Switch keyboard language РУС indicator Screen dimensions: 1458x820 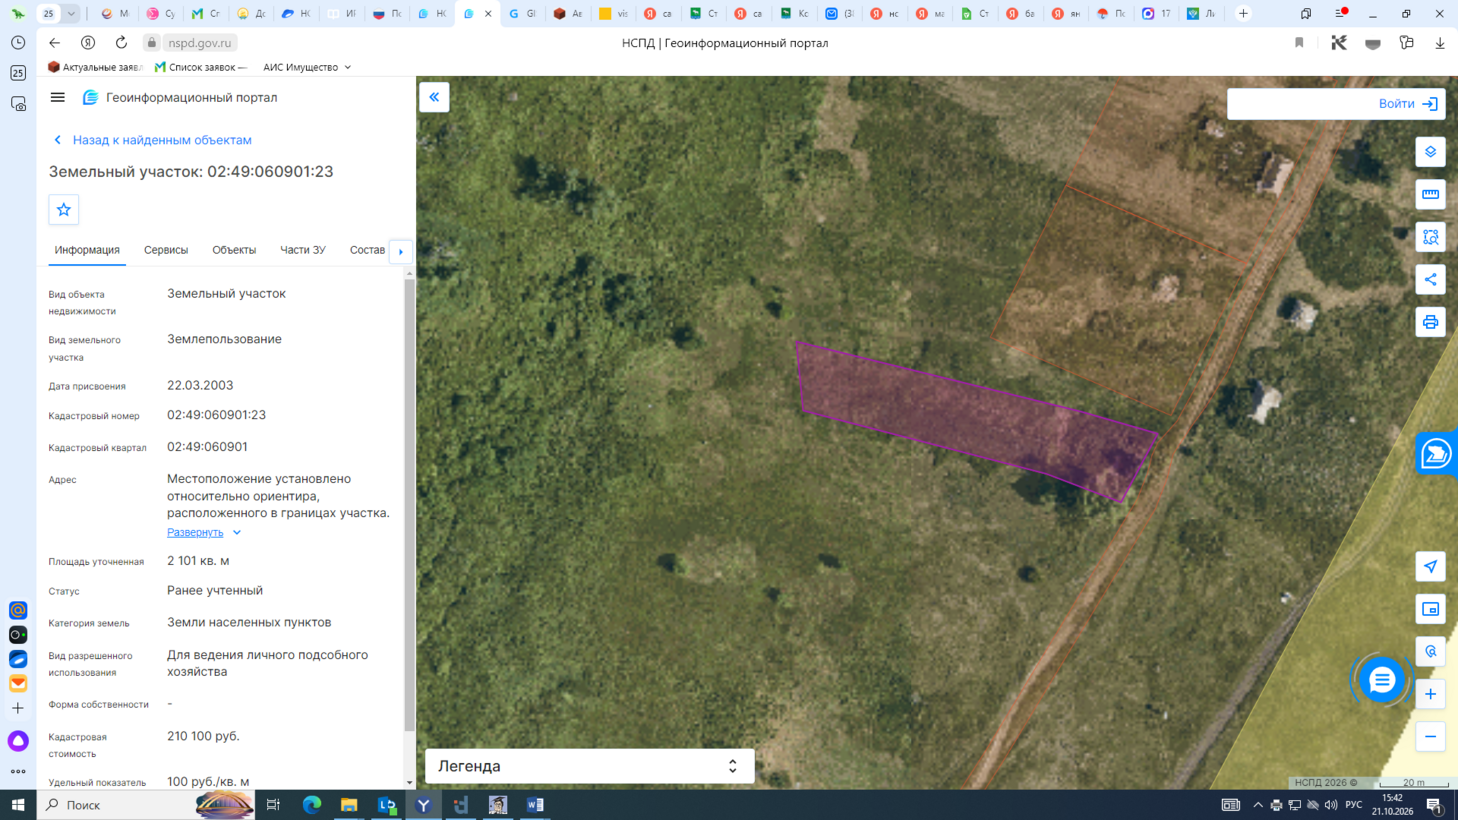pyautogui.click(x=1354, y=805)
